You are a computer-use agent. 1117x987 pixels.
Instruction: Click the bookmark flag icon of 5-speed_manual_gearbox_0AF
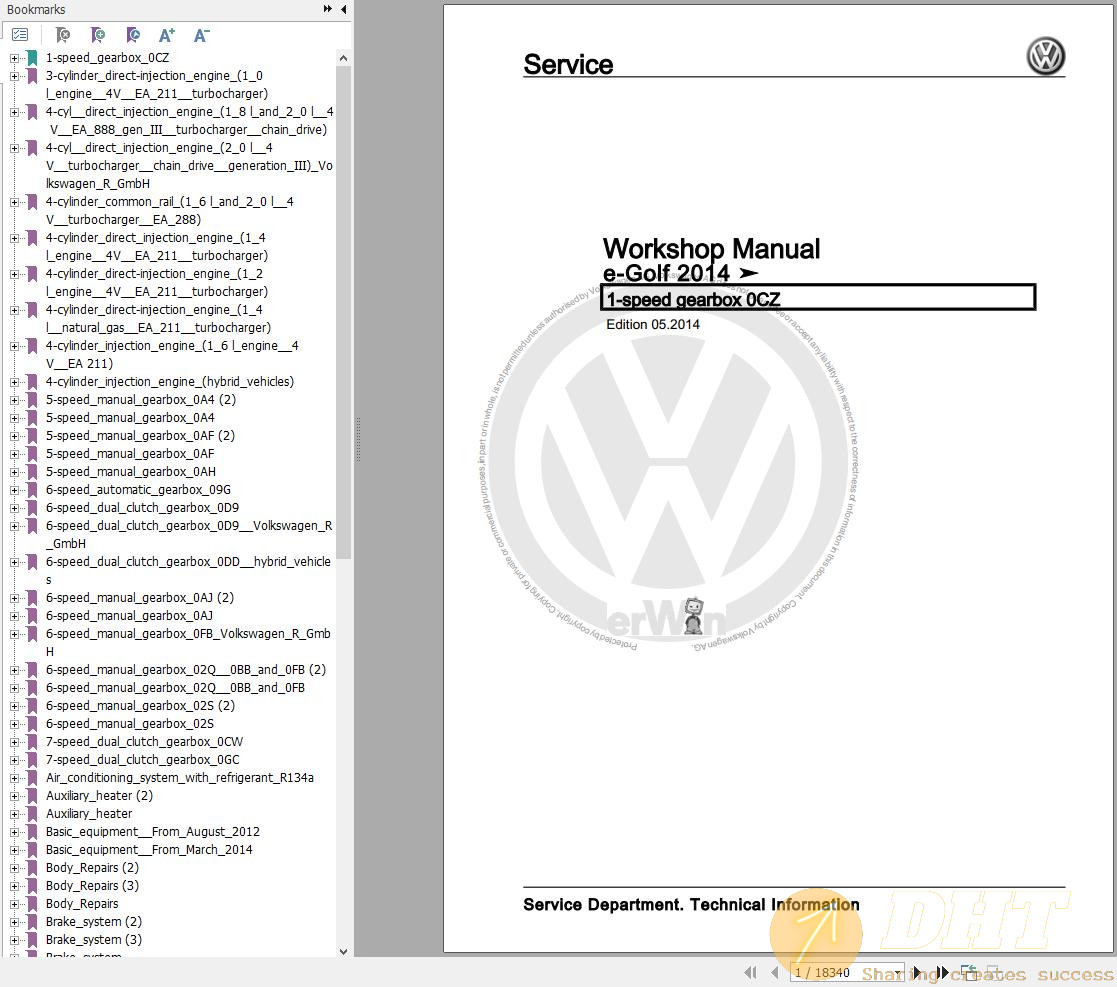tap(32, 454)
